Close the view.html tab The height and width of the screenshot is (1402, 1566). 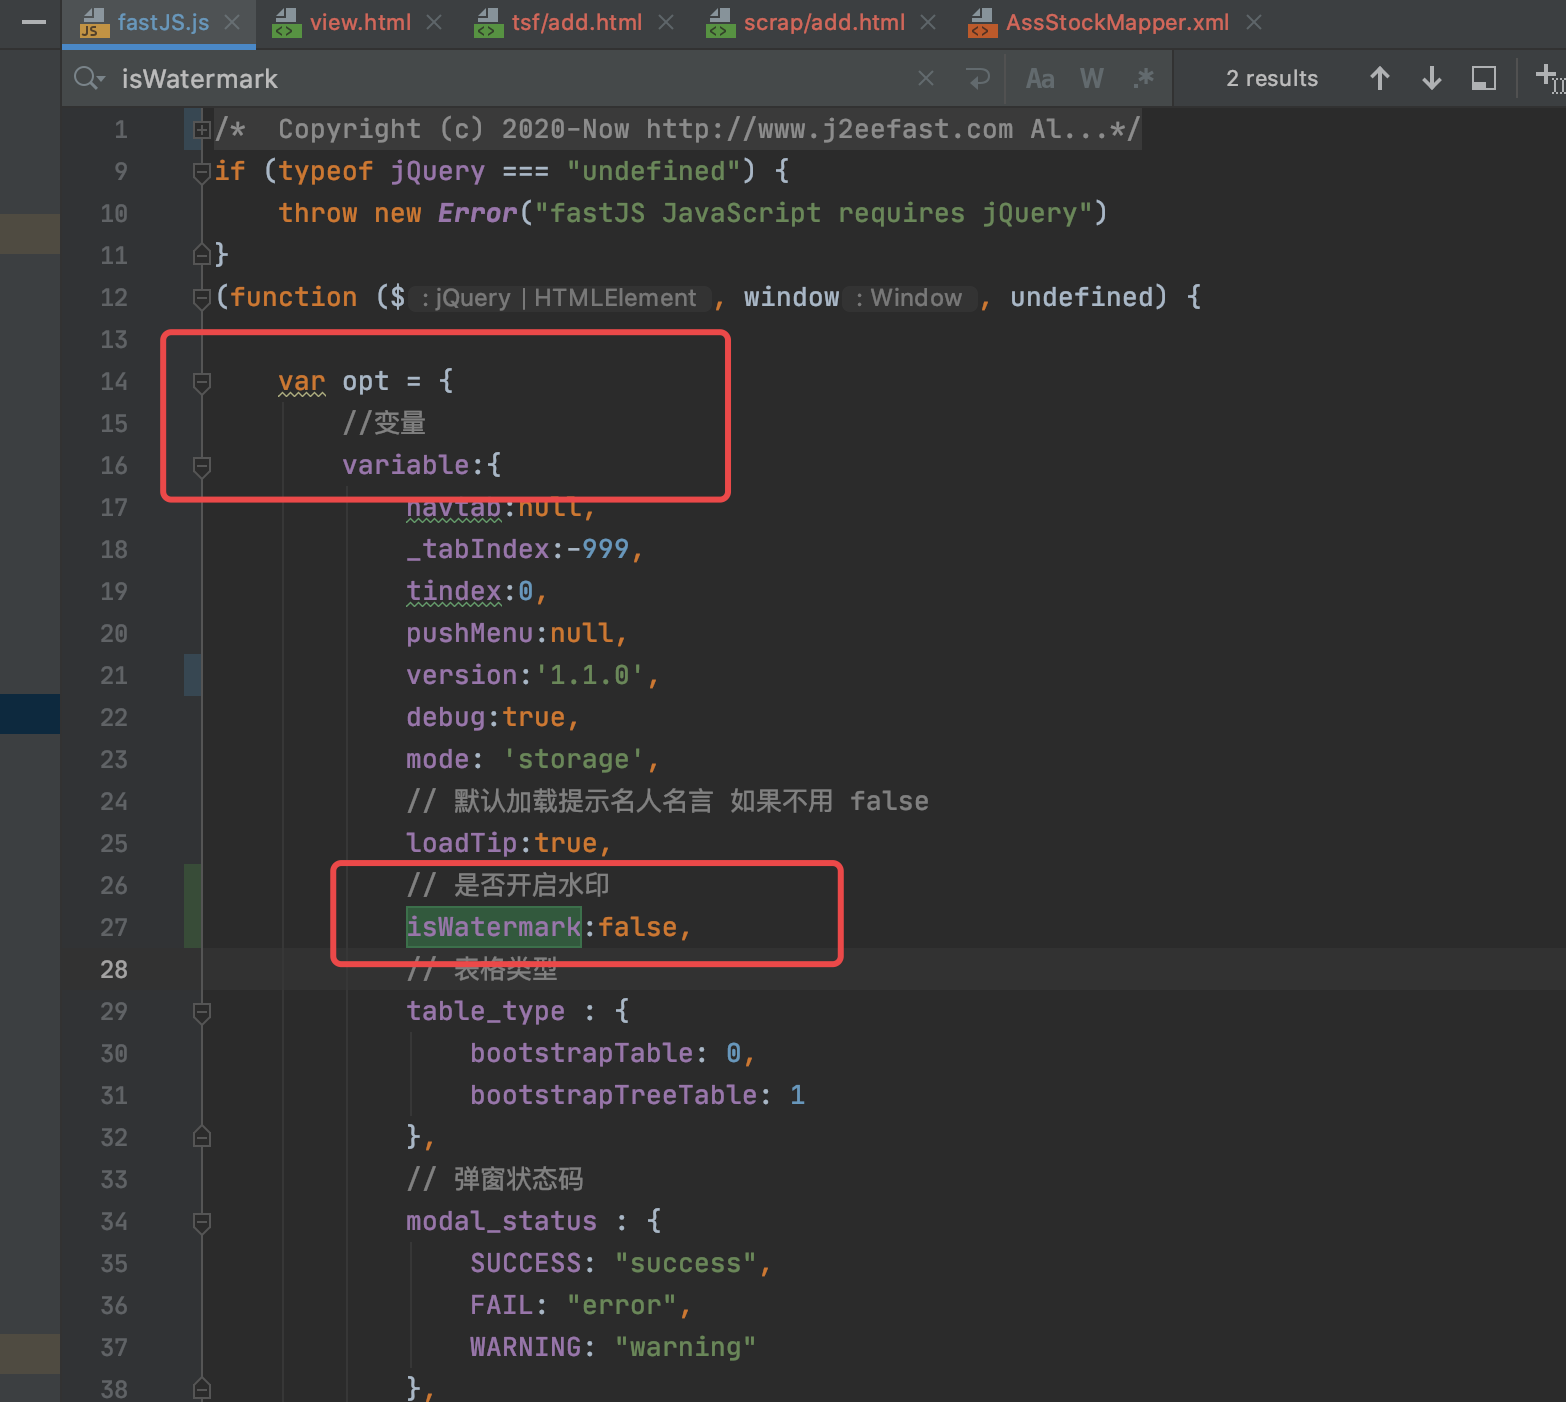[434, 22]
